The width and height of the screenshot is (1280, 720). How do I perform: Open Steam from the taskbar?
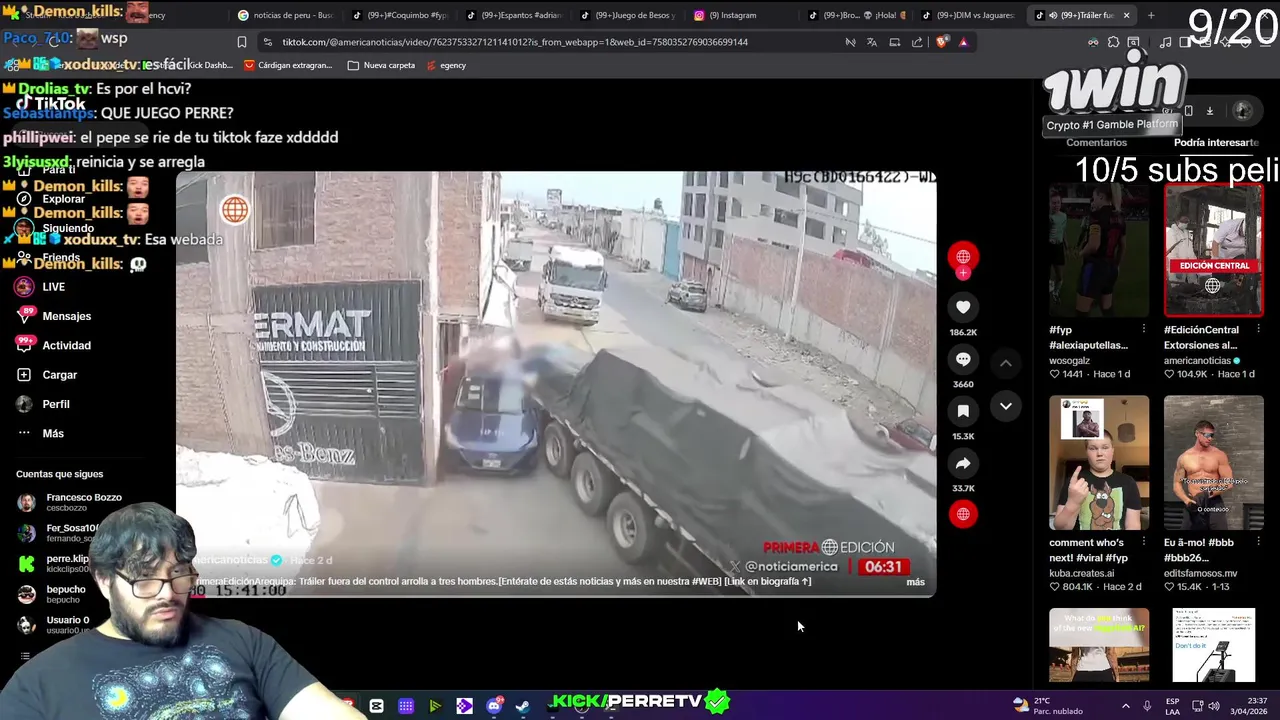[522, 706]
